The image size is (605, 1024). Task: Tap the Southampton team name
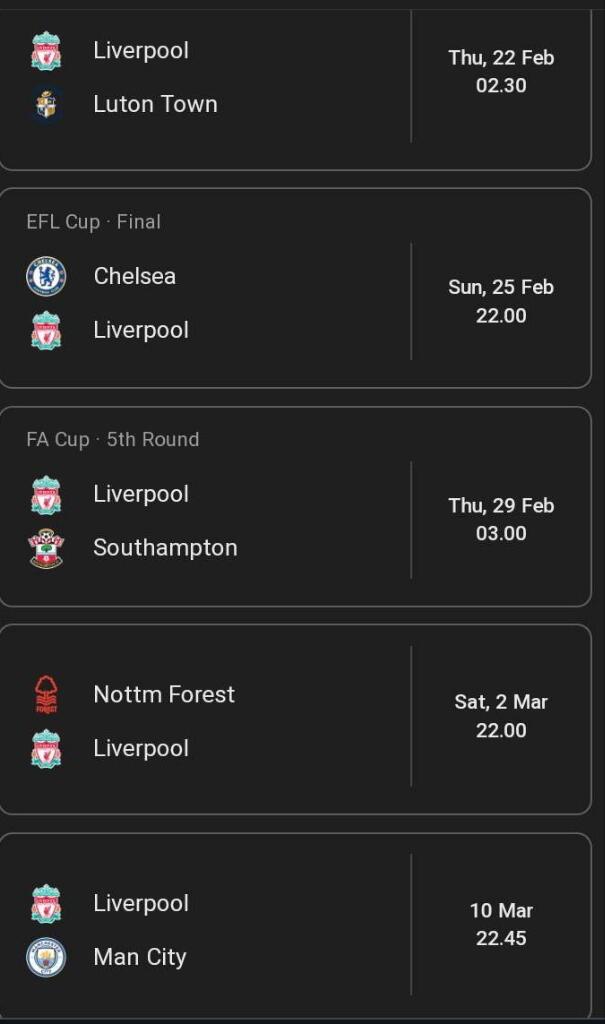tap(165, 548)
